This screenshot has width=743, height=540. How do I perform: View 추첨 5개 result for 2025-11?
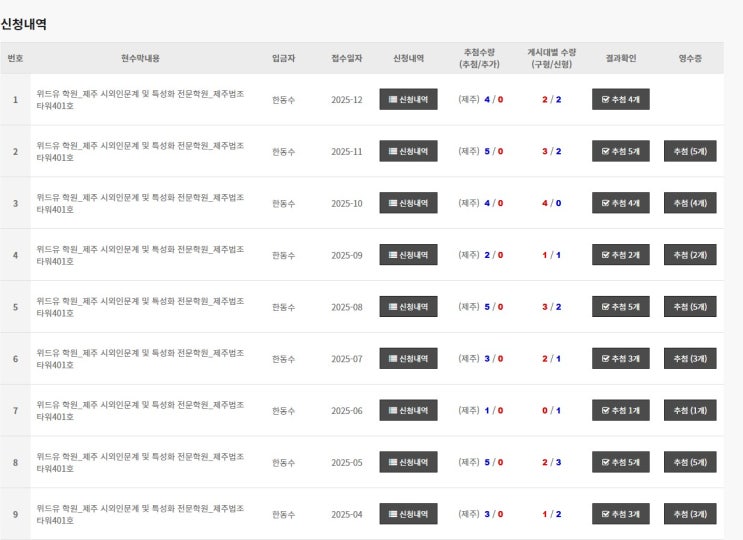620,151
